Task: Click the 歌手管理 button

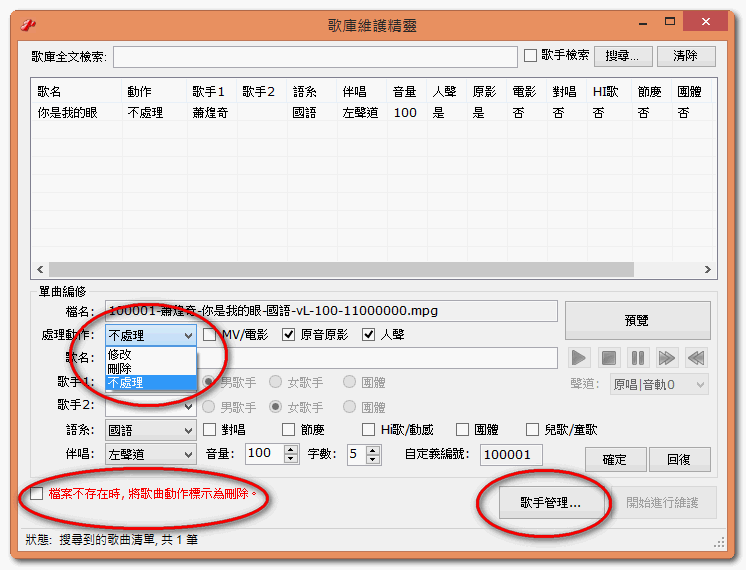Action: 549,503
